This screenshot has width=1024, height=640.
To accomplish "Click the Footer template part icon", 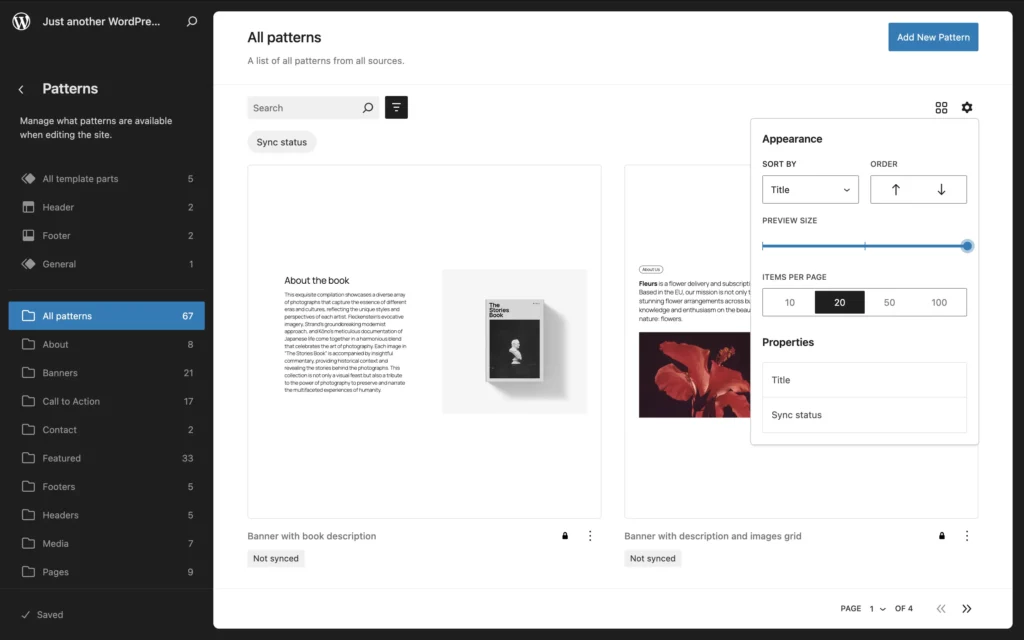I will click(28, 235).
